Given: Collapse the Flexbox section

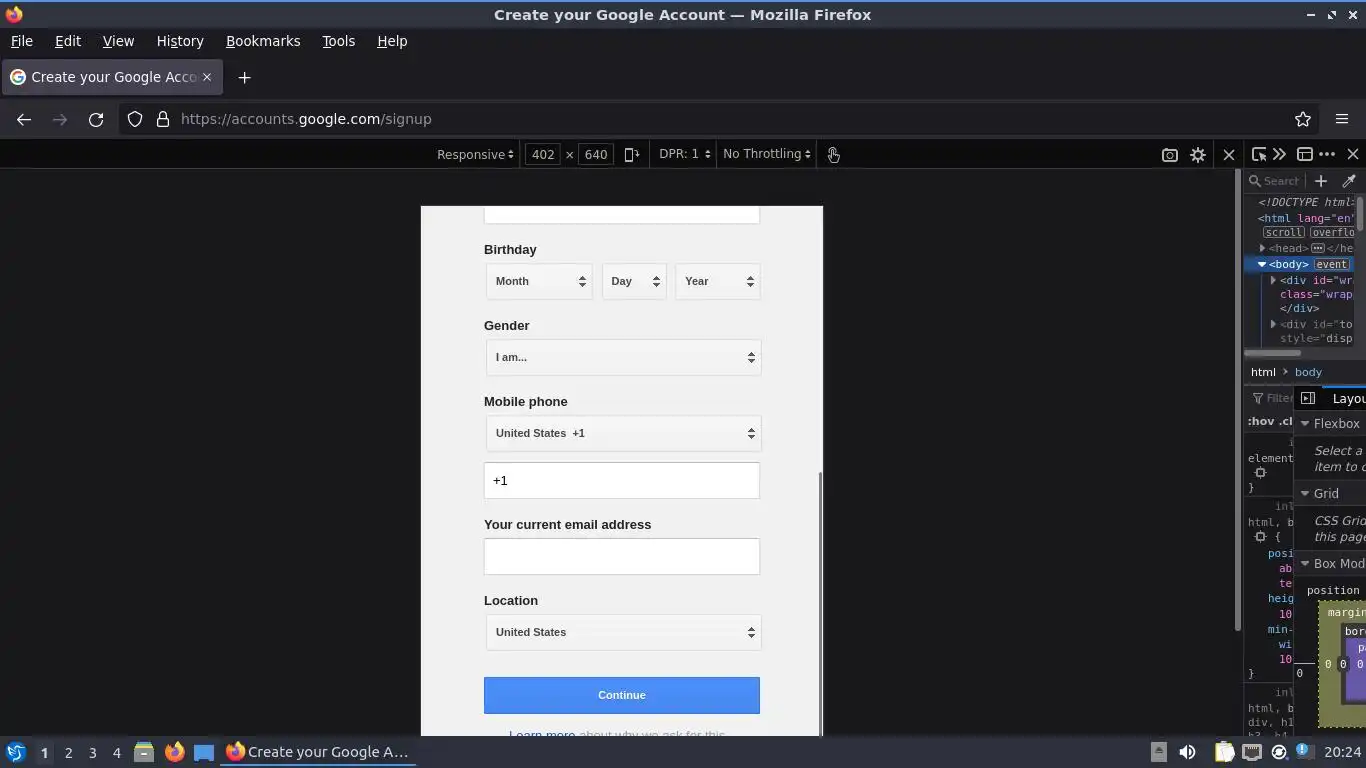Looking at the screenshot, I should 1305,424.
